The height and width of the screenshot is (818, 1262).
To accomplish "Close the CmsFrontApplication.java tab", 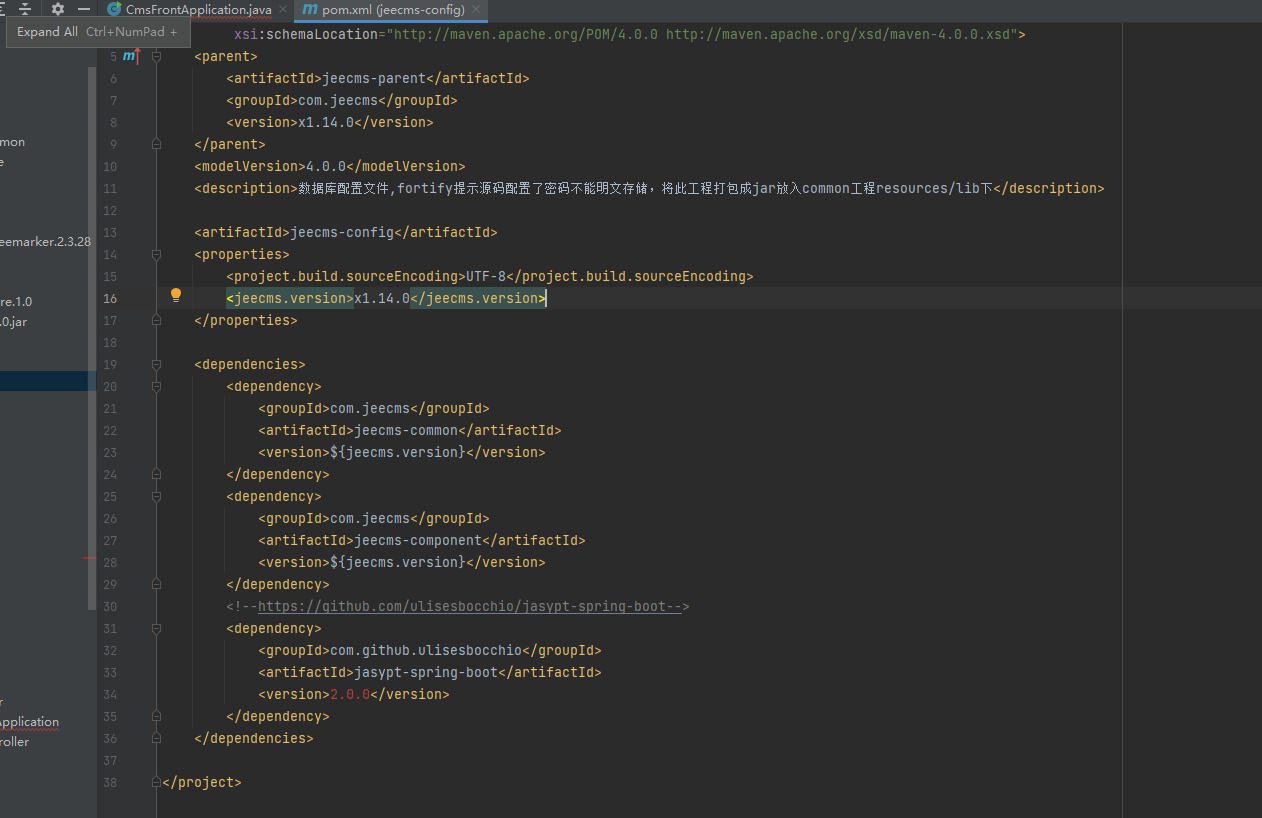I will coord(282,10).
